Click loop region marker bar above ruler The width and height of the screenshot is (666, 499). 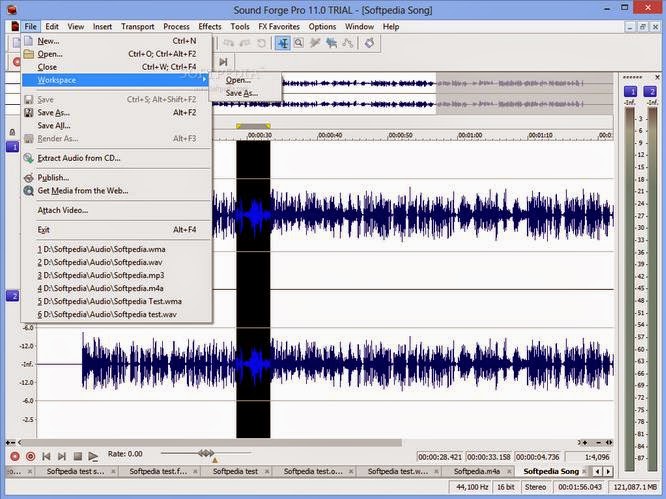pos(253,126)
